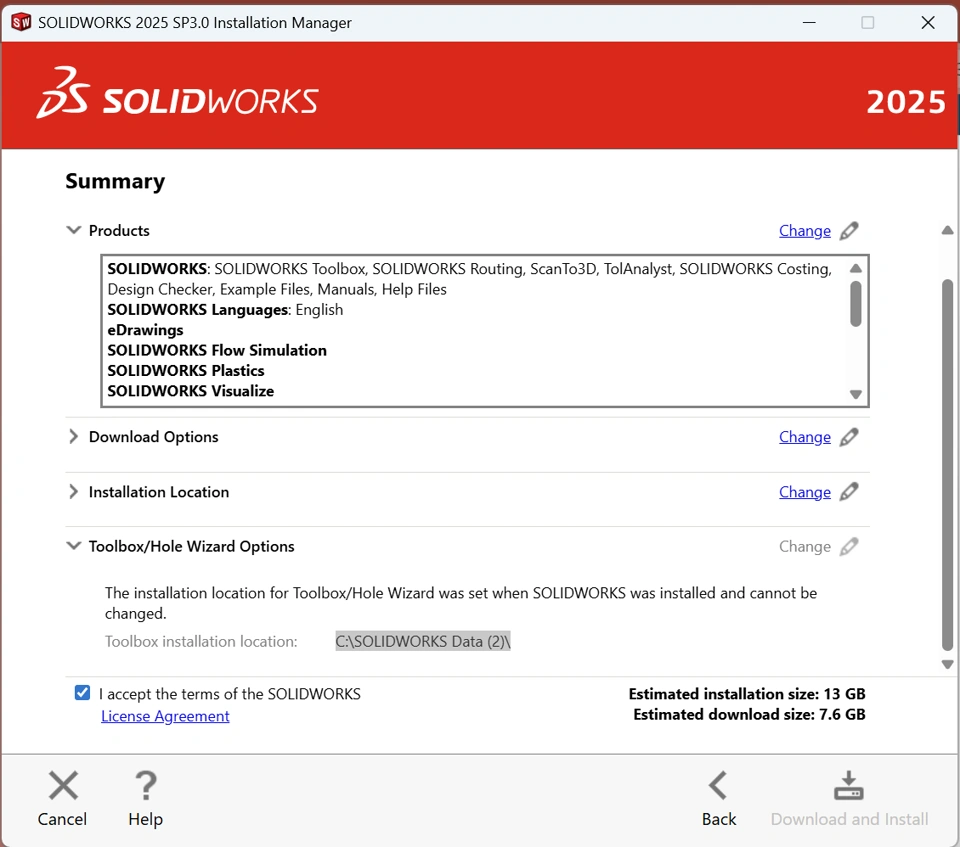
Task: Click the summary panel scroll down arrow
Action: (947, 664)
